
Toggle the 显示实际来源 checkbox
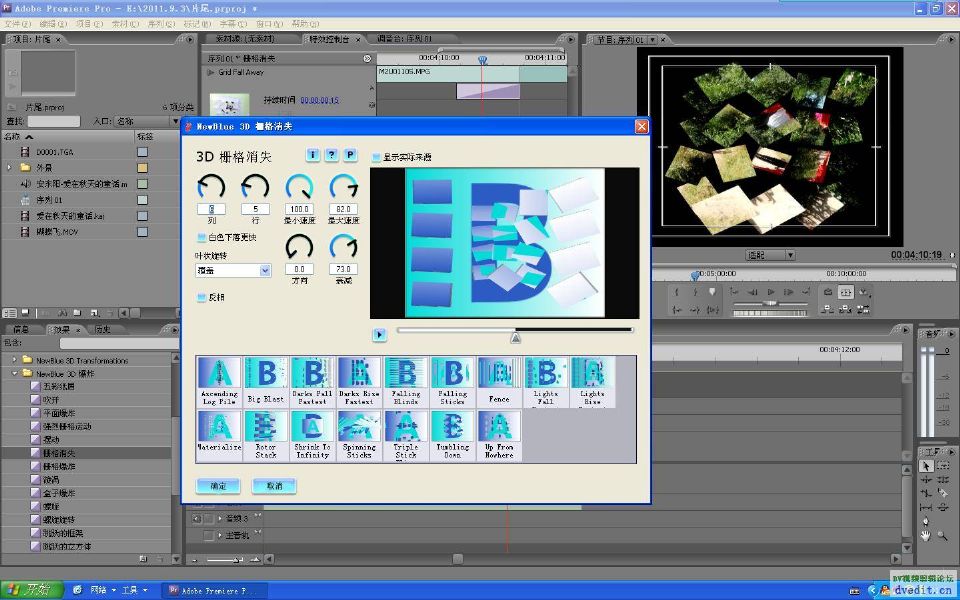(377, 157)
